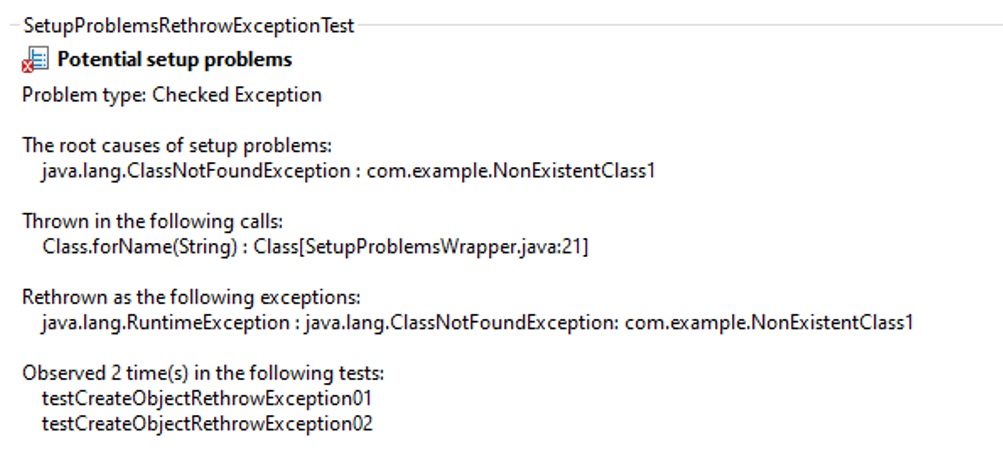Select the root causes of setup problems label

pos(177,145)
